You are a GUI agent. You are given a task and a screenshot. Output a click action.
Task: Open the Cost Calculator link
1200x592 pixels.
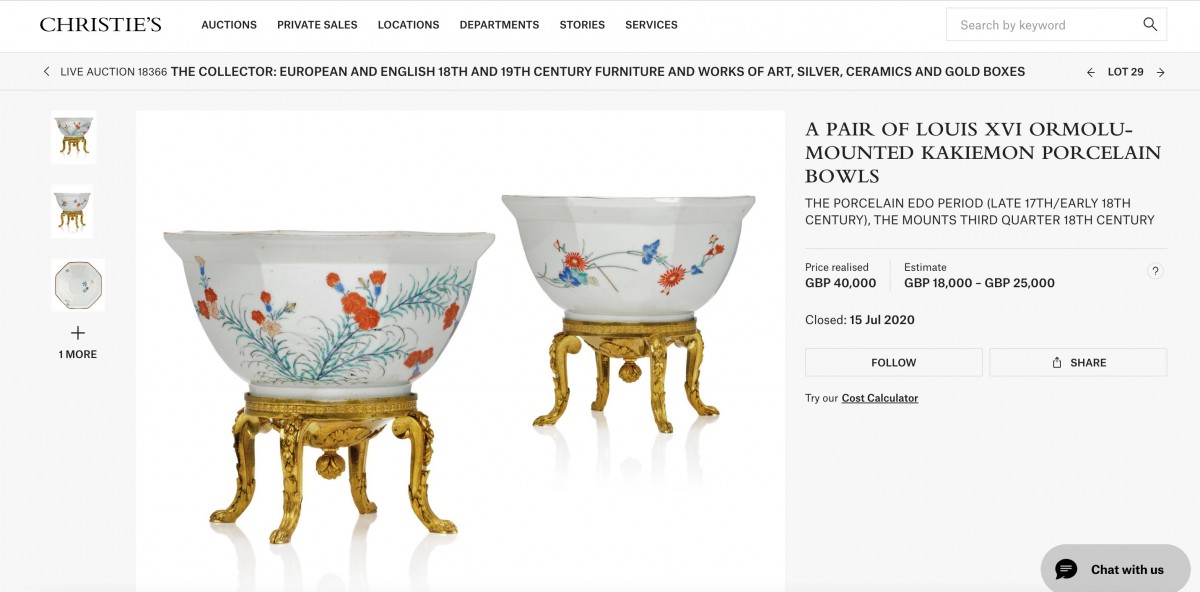[x=880, y=398]
